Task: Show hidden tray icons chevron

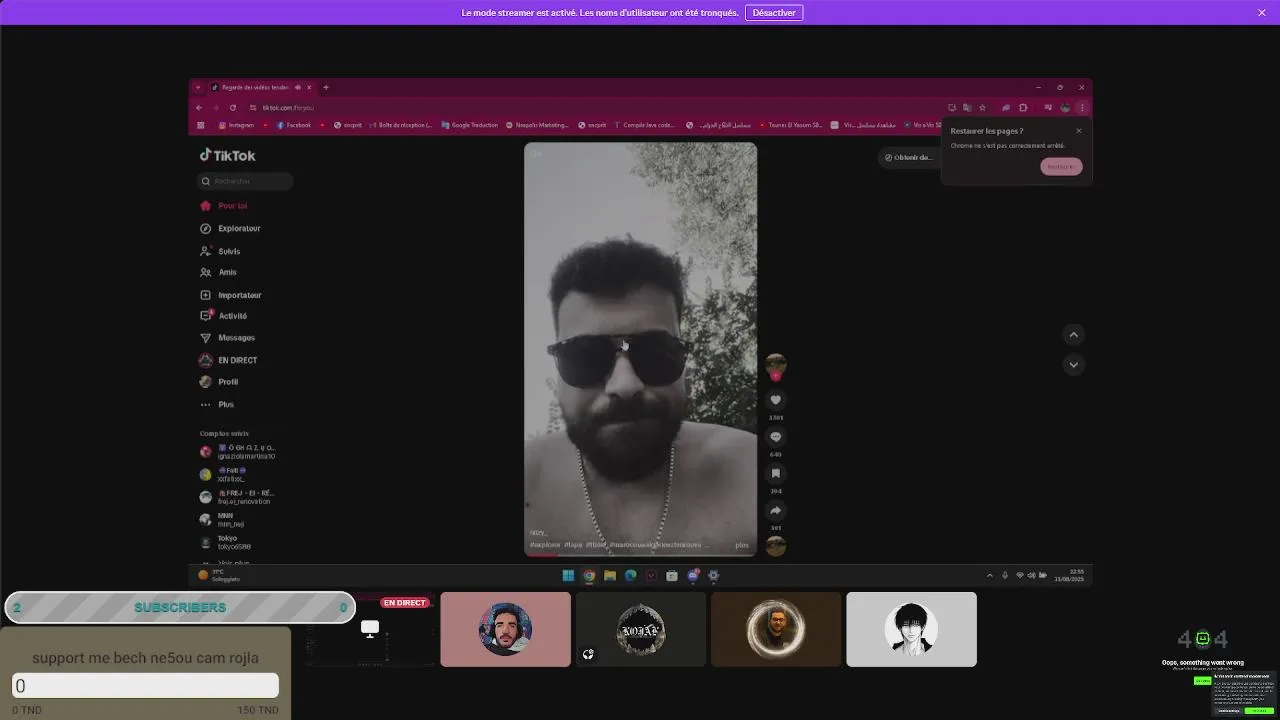Action: click(x=990, y=576)
